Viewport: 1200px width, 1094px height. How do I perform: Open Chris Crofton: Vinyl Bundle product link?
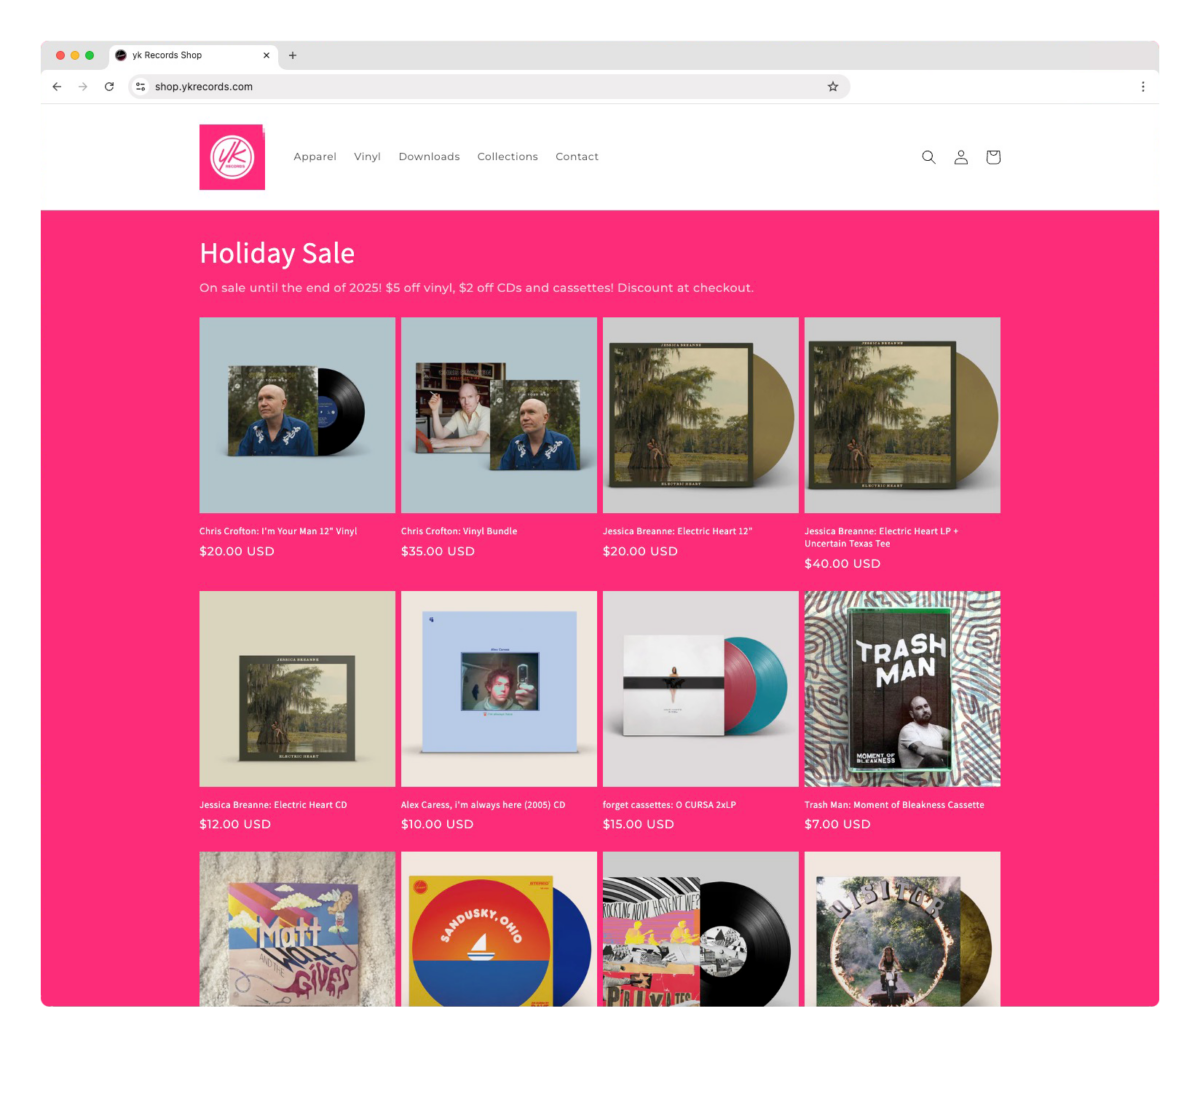coord(459,531)
